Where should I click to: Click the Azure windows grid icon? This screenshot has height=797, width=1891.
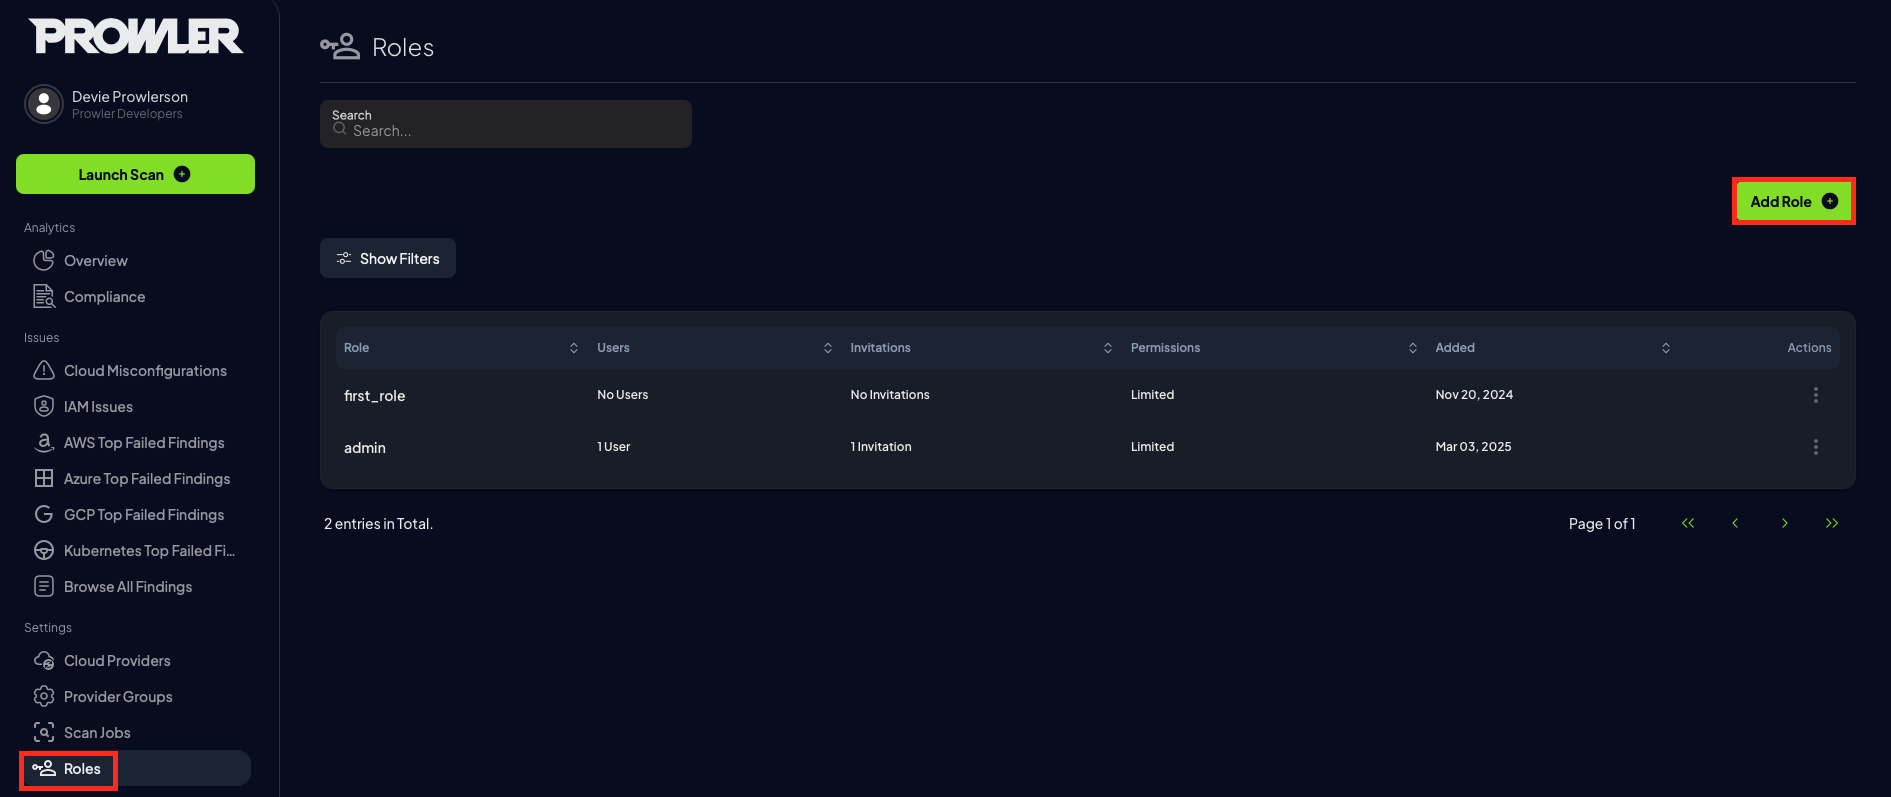click(x=44, y=478)
